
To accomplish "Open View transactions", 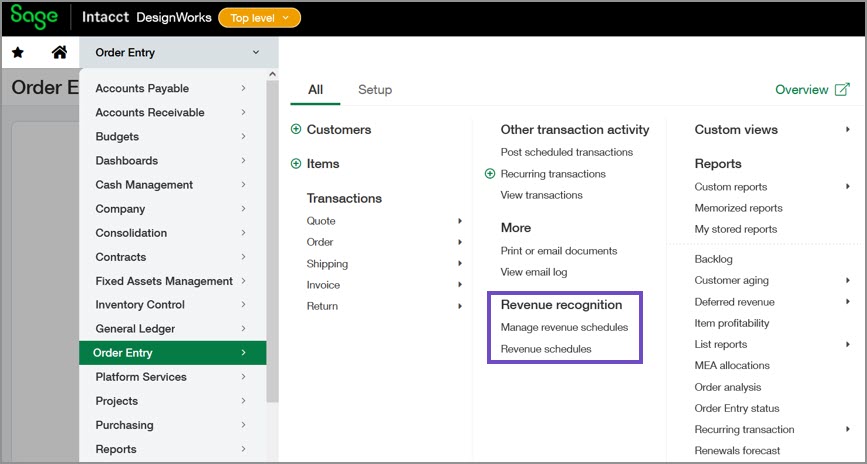I will [x=541, y=195].
